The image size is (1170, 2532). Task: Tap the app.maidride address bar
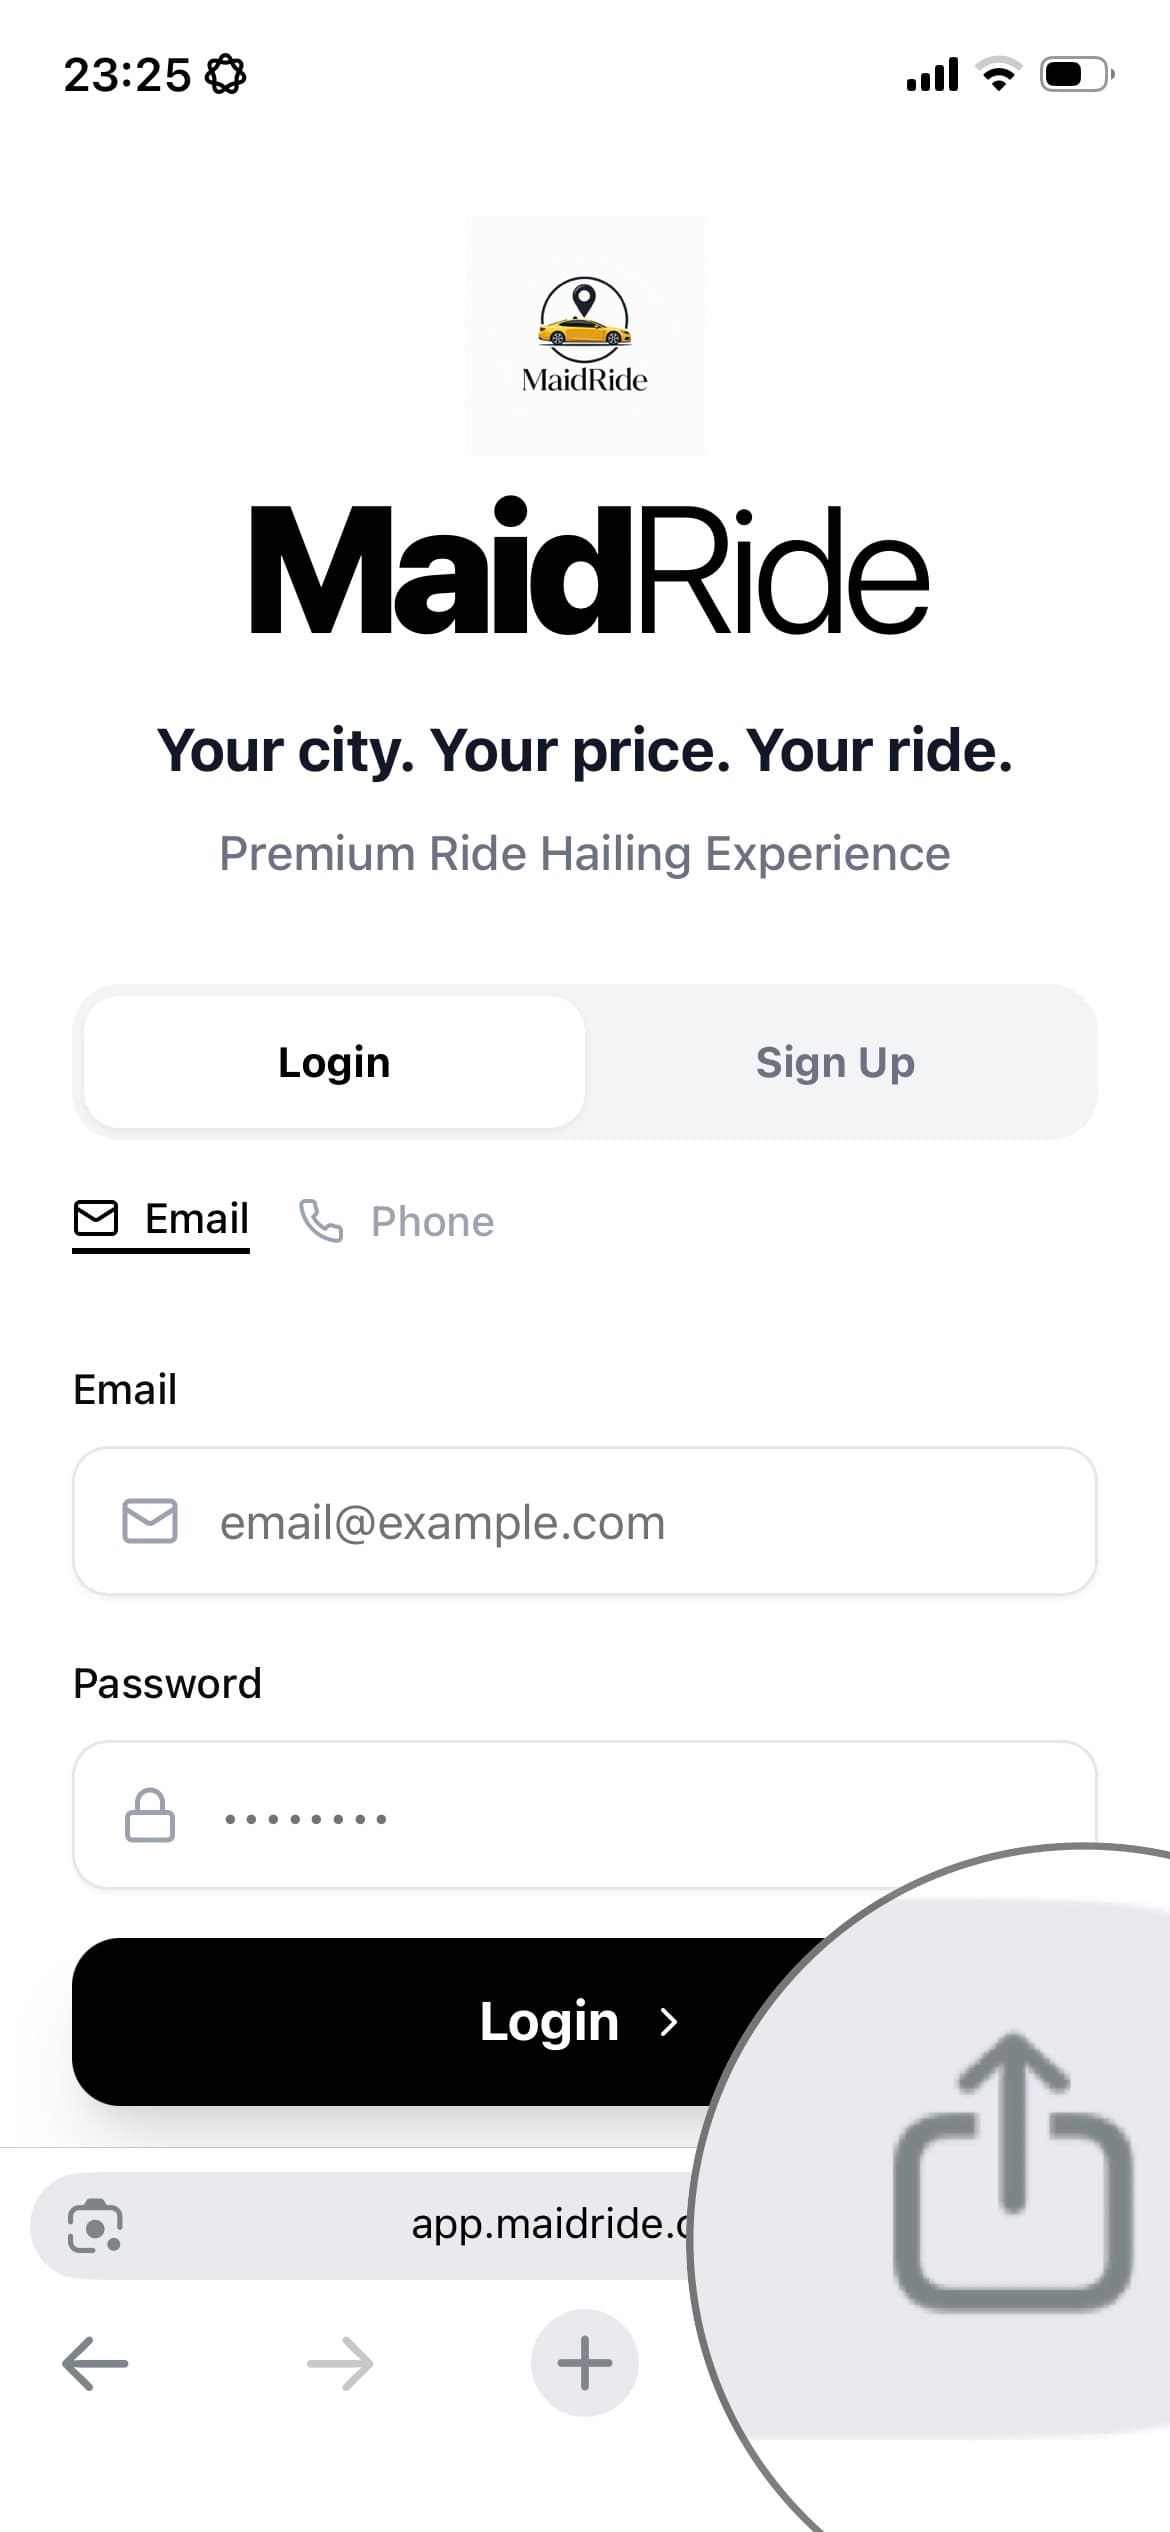[x=540, y=2226]
